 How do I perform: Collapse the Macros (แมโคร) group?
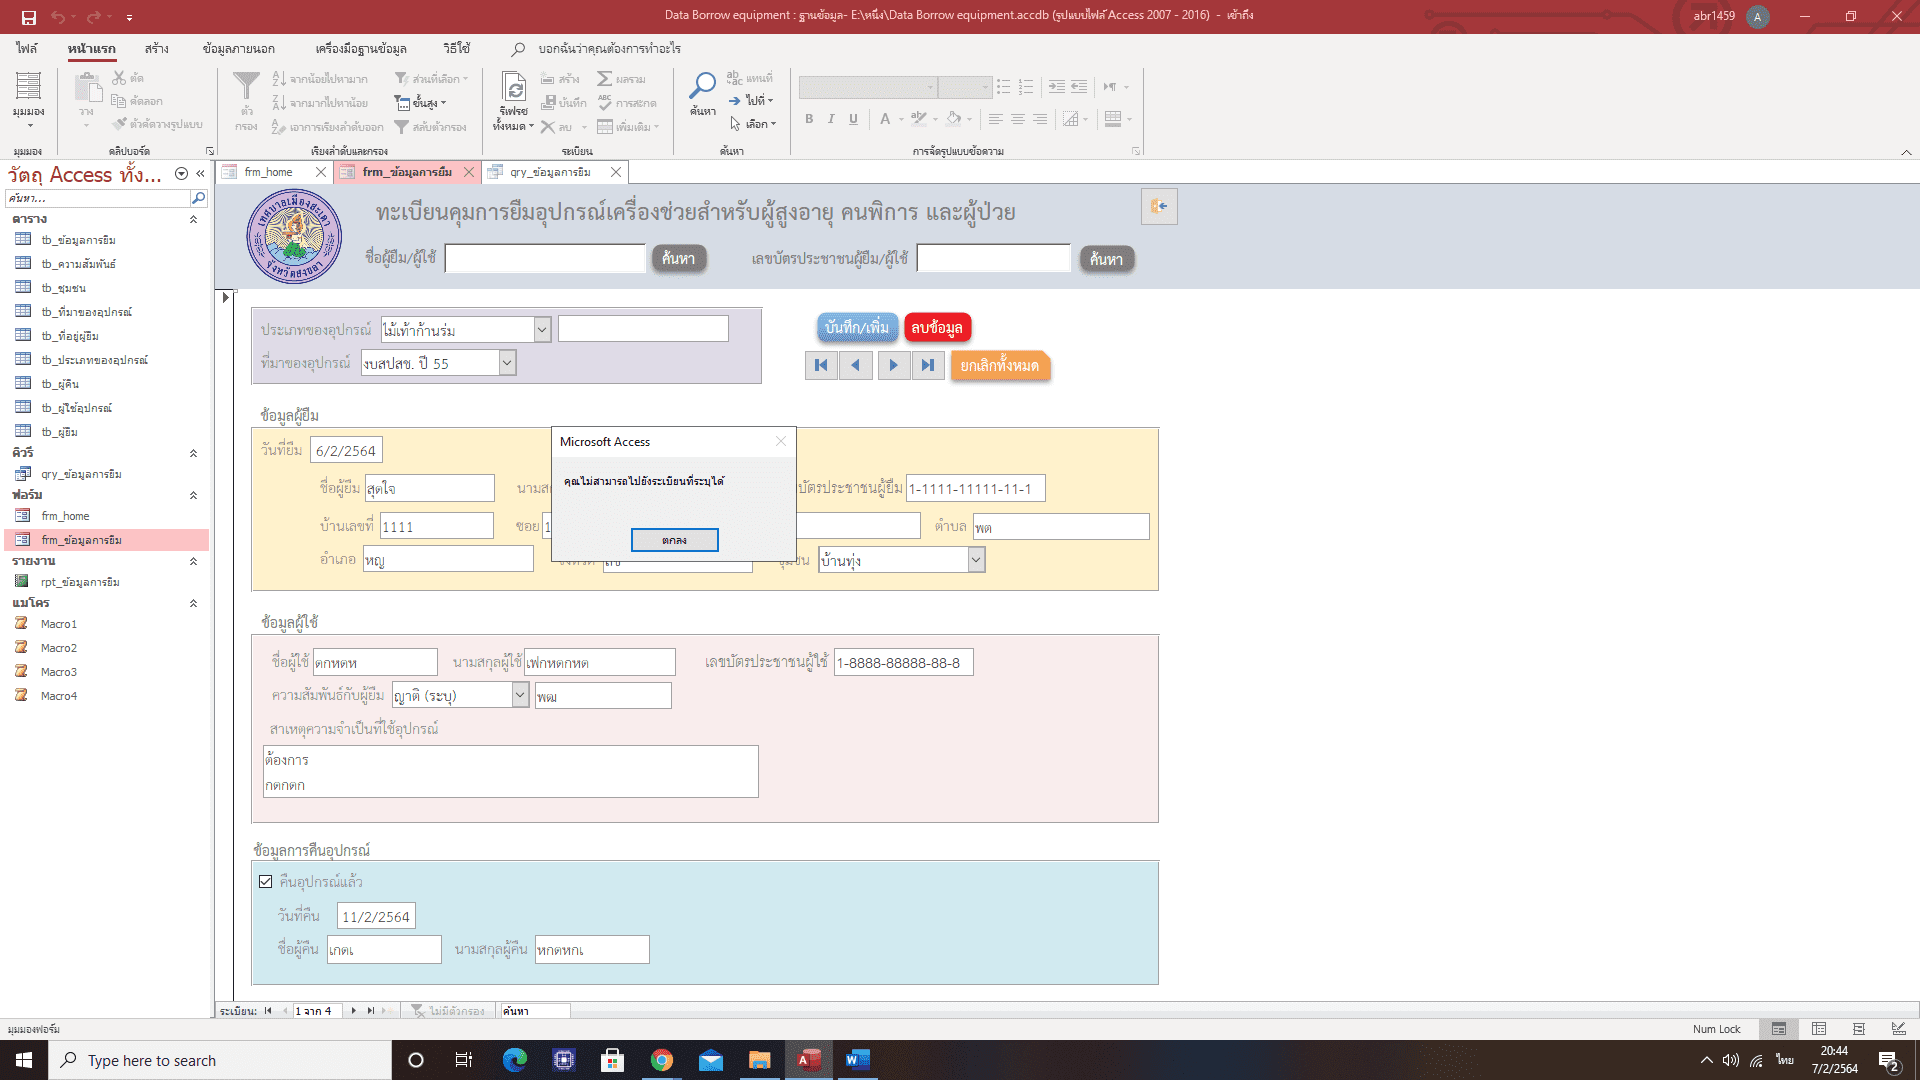(193, 603)
